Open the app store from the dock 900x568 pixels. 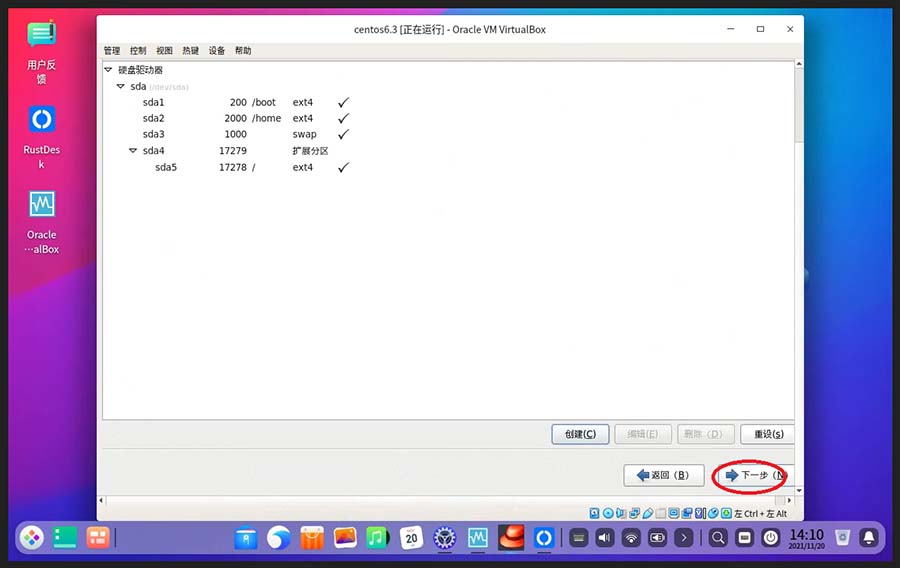(x=312, y=538)
